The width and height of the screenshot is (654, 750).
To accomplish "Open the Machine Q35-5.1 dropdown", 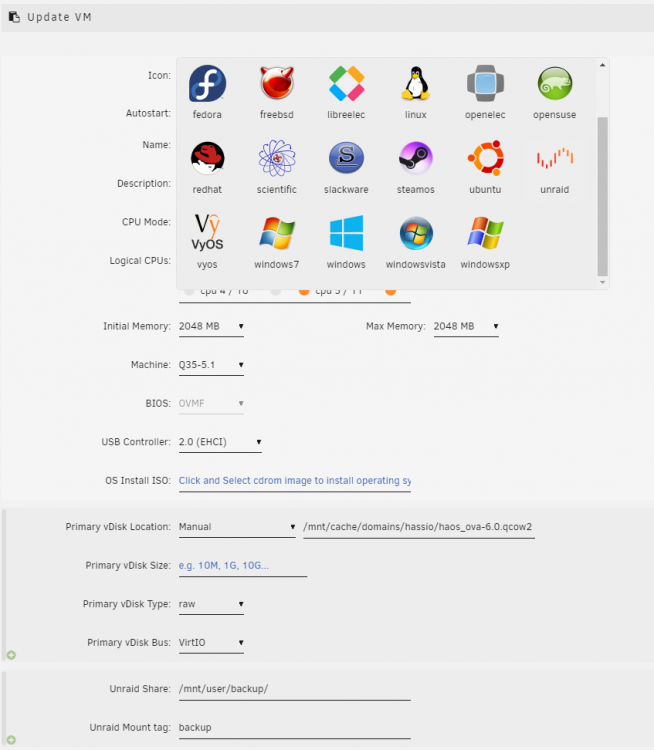I will pyautogui.click(x=211, y=365).
